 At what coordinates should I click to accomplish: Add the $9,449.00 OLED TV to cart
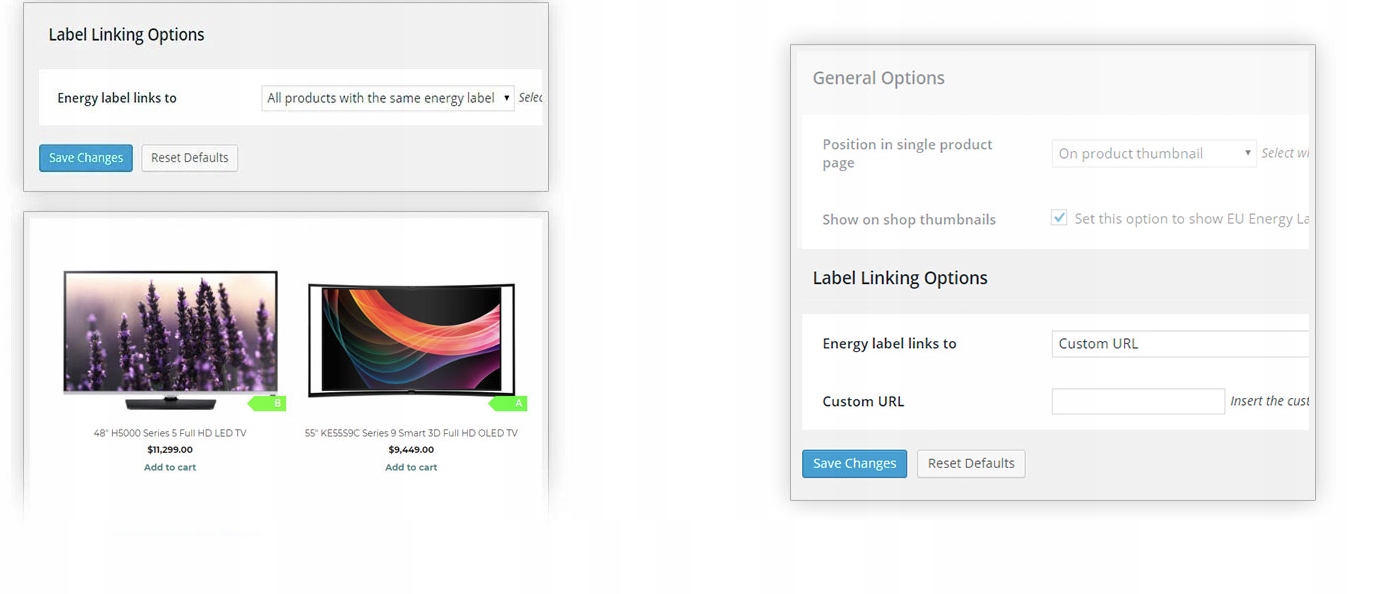[x=411, y=467]
